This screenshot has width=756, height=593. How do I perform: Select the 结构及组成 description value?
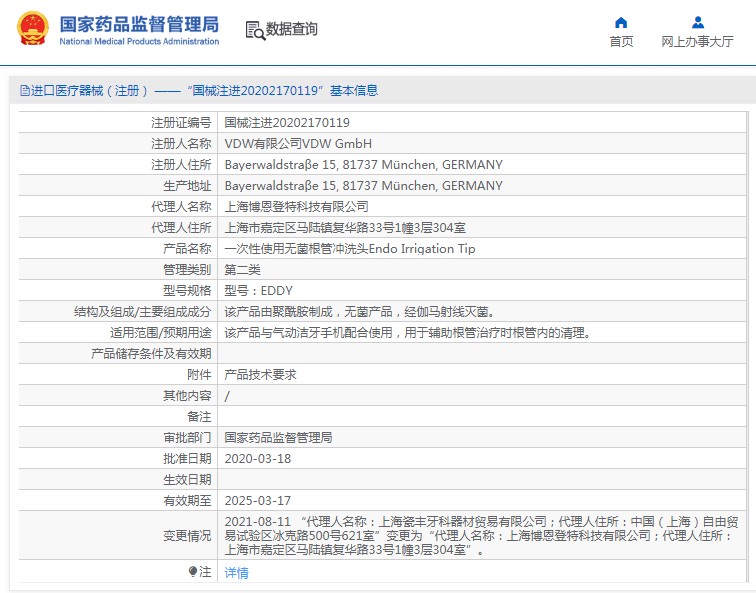(x=360, y=311)
